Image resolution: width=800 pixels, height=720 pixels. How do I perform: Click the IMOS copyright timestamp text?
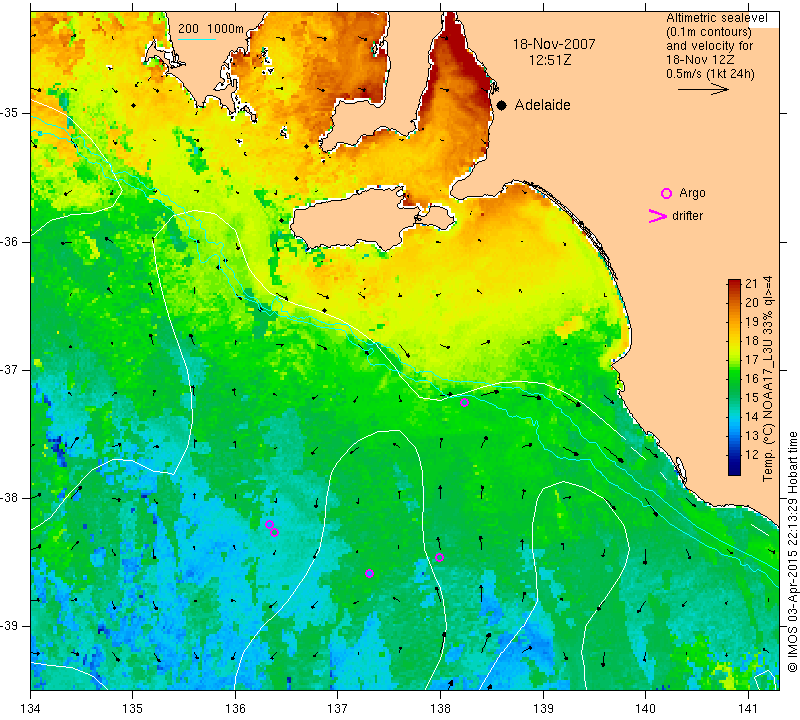(x=792, y=552)
